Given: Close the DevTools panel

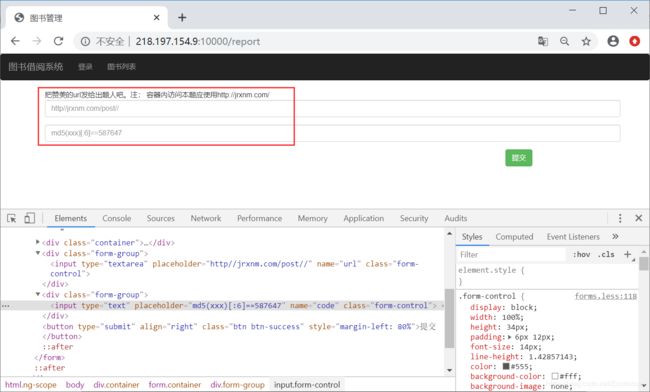Looking at the screenshot, I should tap(638, 218).
